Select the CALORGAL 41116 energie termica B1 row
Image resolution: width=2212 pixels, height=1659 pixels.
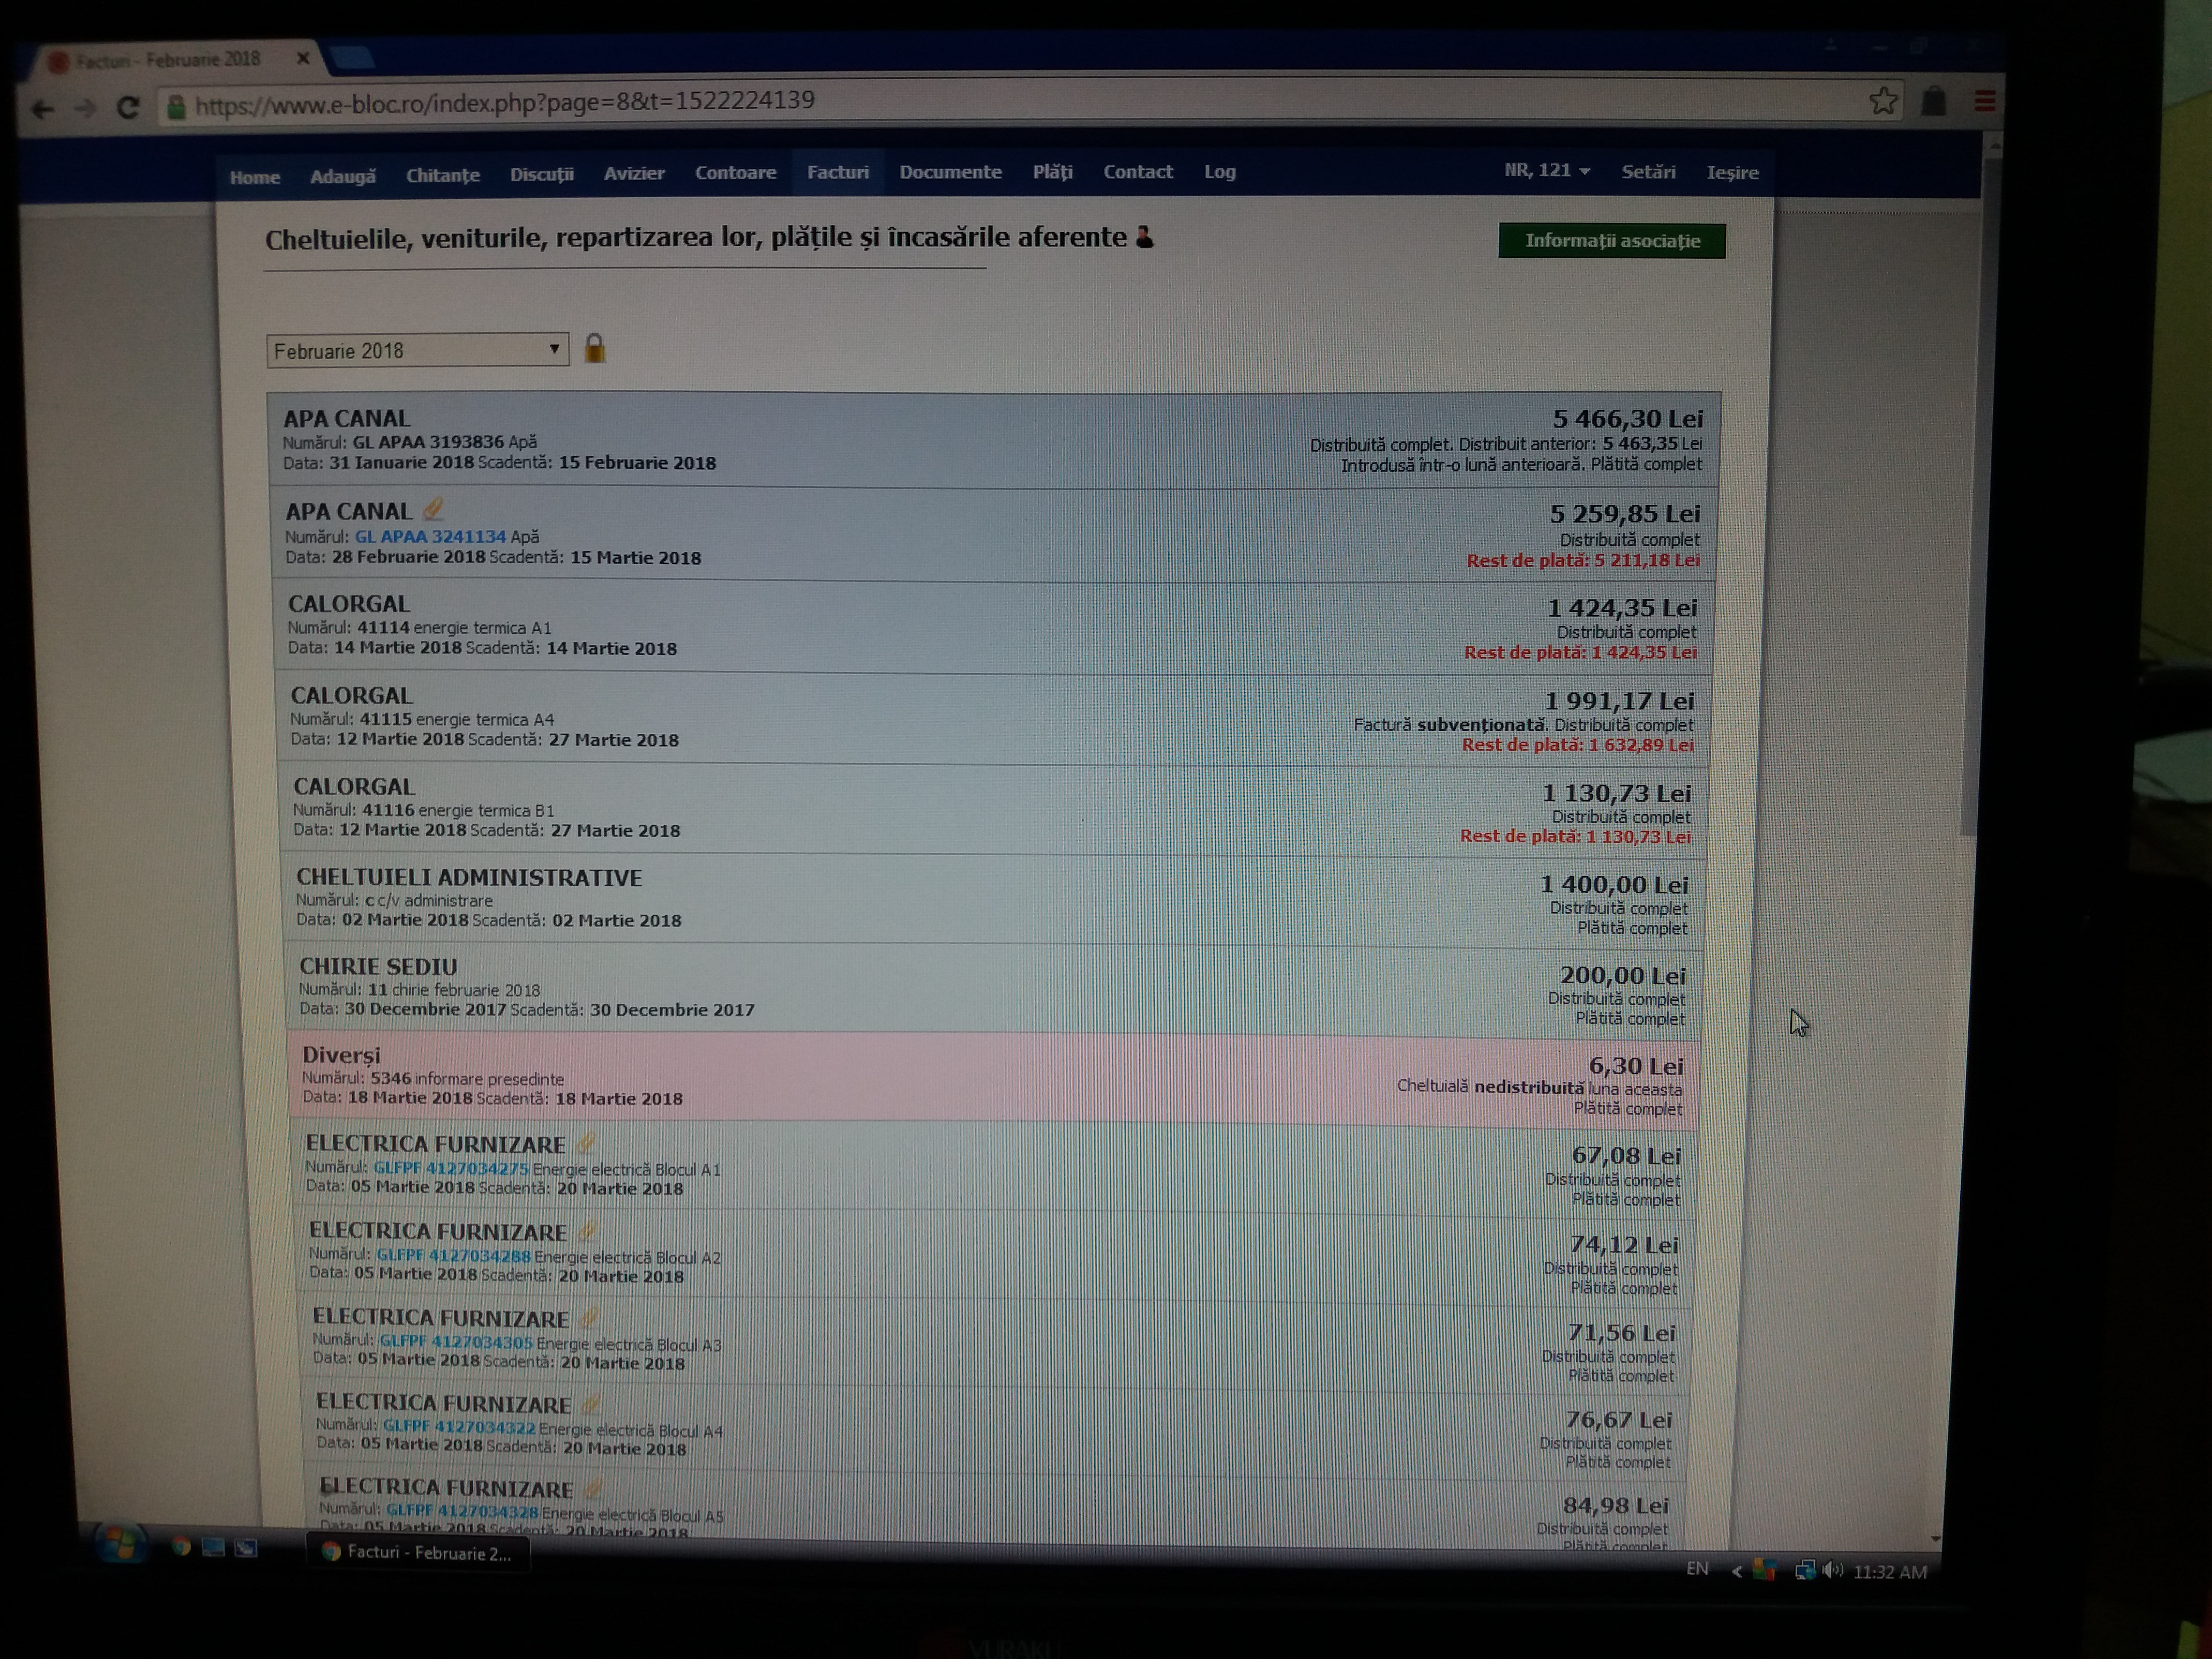(x=994, y=809)
